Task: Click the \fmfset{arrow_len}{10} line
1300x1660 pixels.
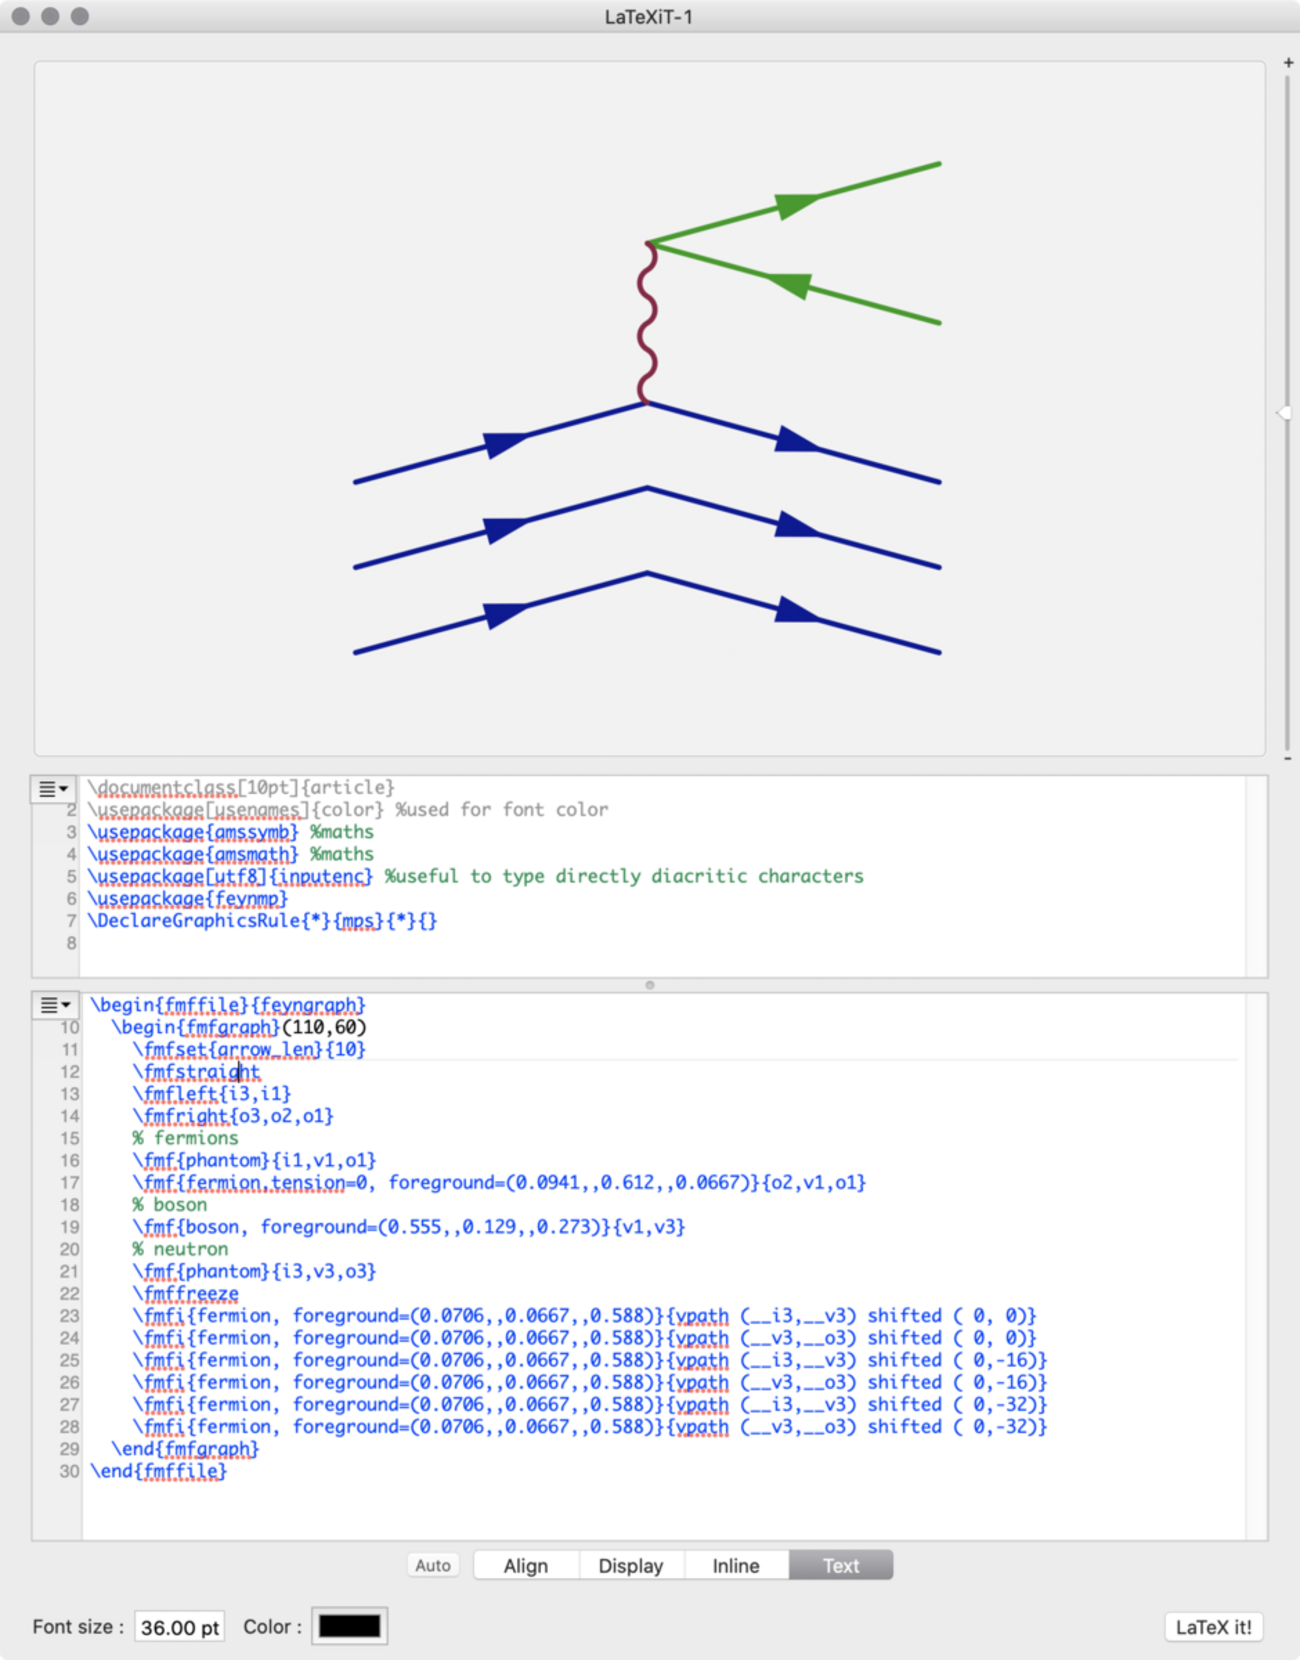Action: pos(249,1049)
